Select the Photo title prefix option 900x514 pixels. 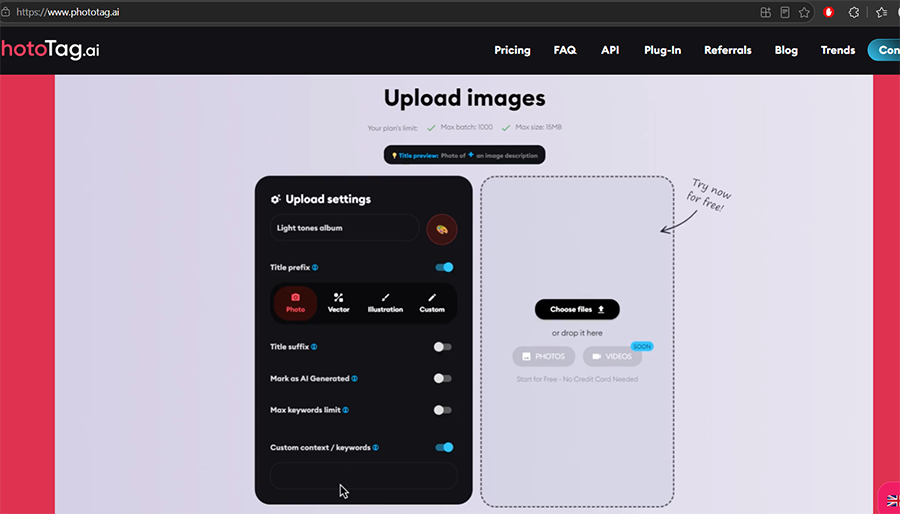pos(295,303)
